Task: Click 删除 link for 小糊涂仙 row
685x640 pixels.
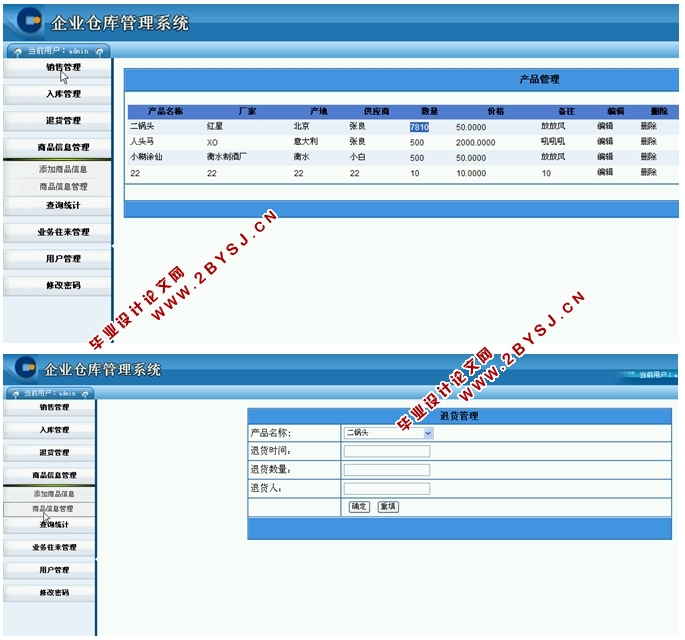Action: click(649, 157)
